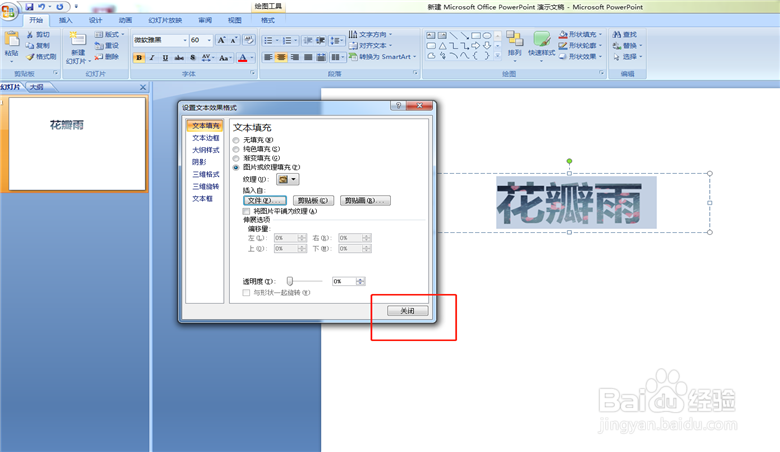Reset the slide layout (重设)
The image size is (780, 452).
[x=107, y=45]
